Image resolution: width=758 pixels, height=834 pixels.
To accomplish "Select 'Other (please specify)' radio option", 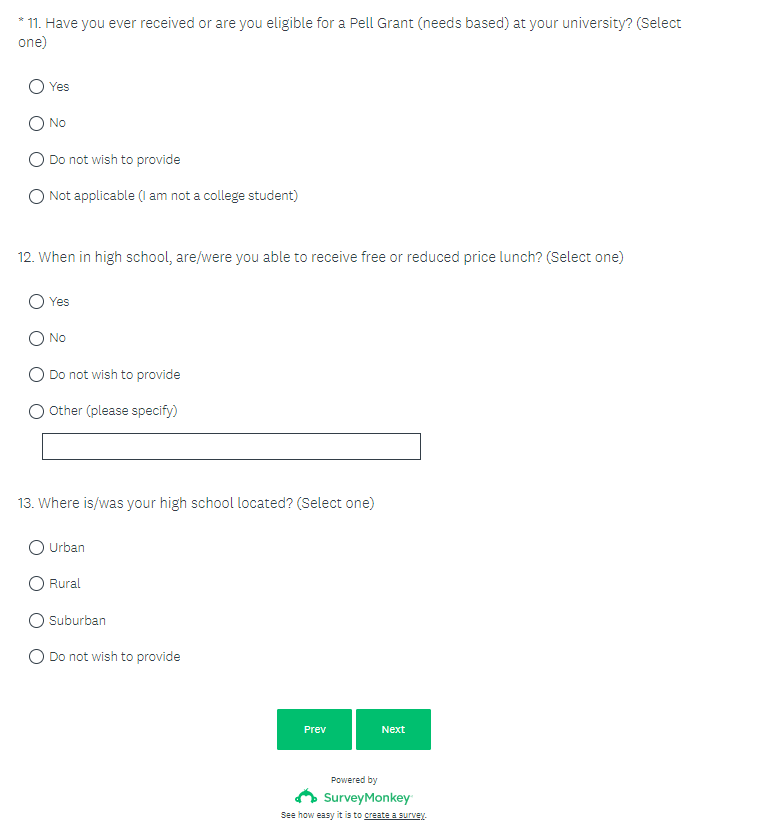I will [37, 411].
